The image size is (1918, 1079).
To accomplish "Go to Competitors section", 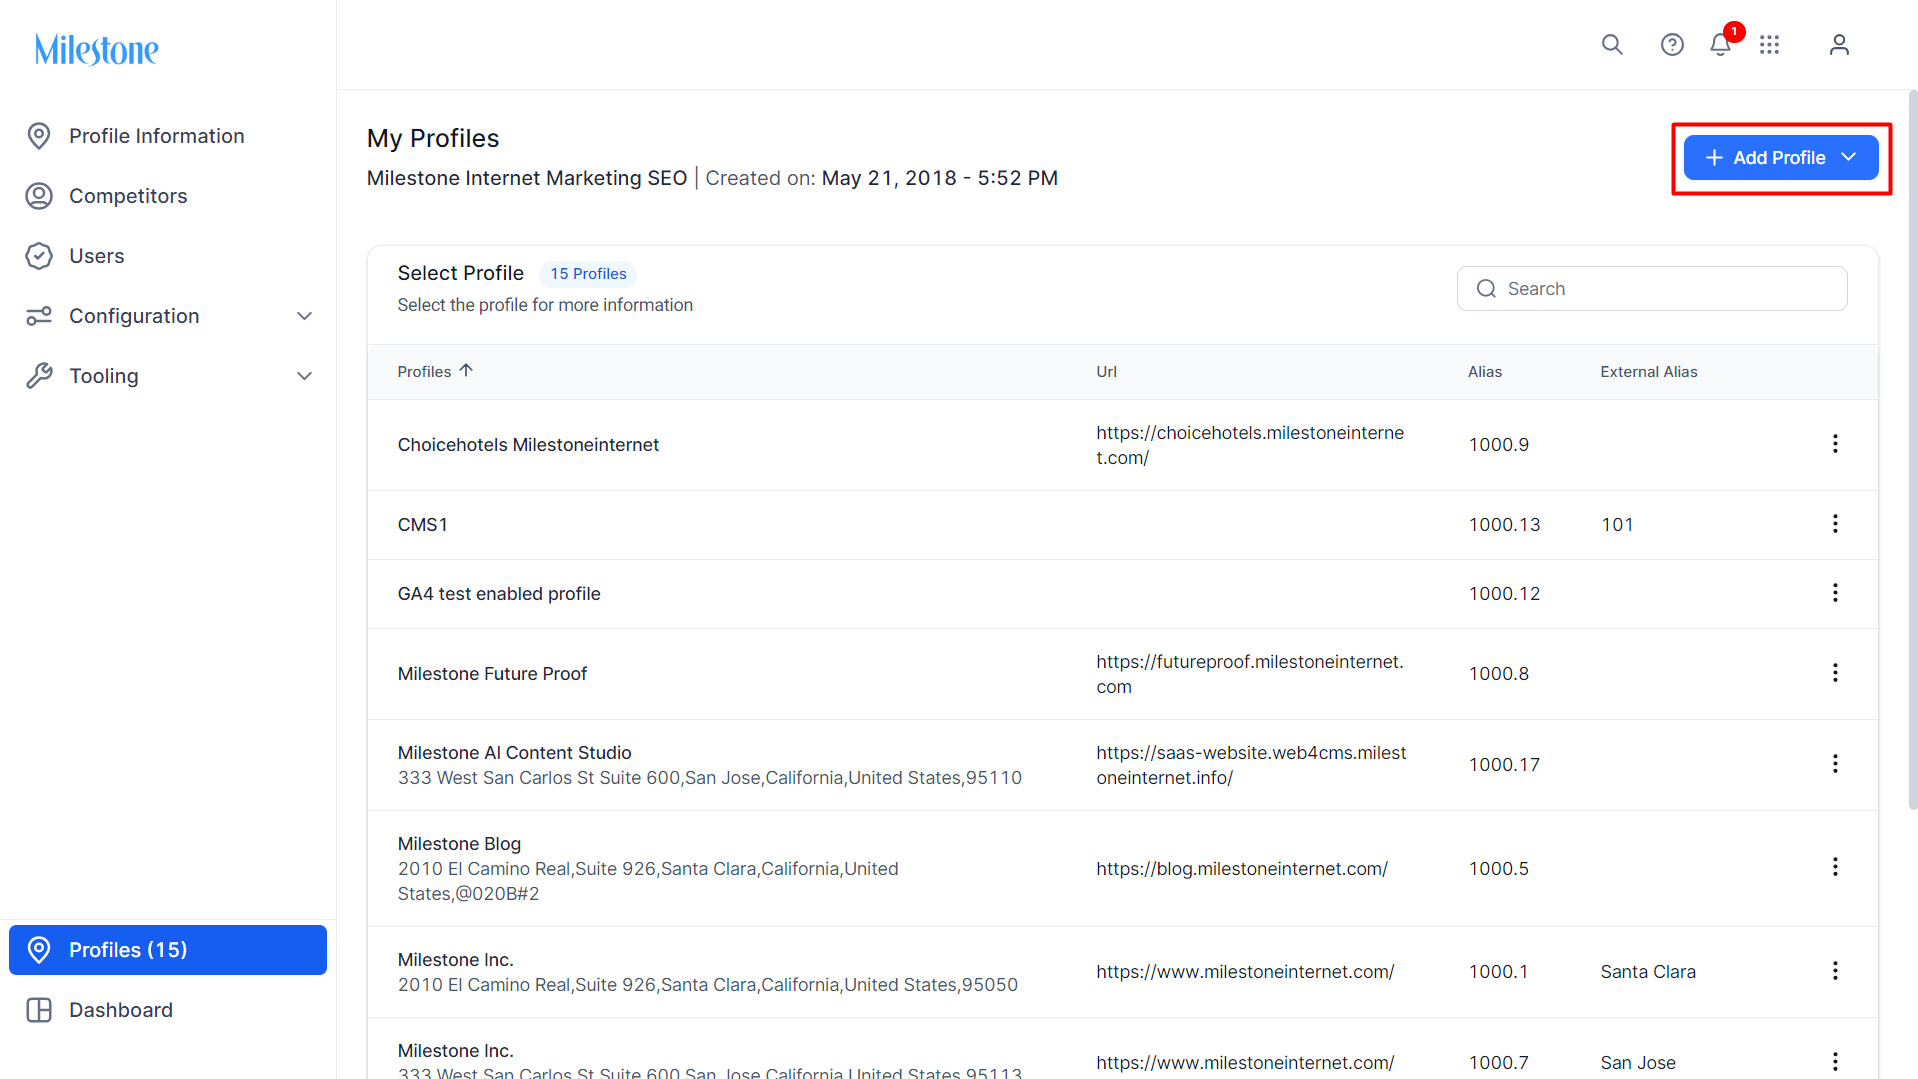I will pos(128,196).
